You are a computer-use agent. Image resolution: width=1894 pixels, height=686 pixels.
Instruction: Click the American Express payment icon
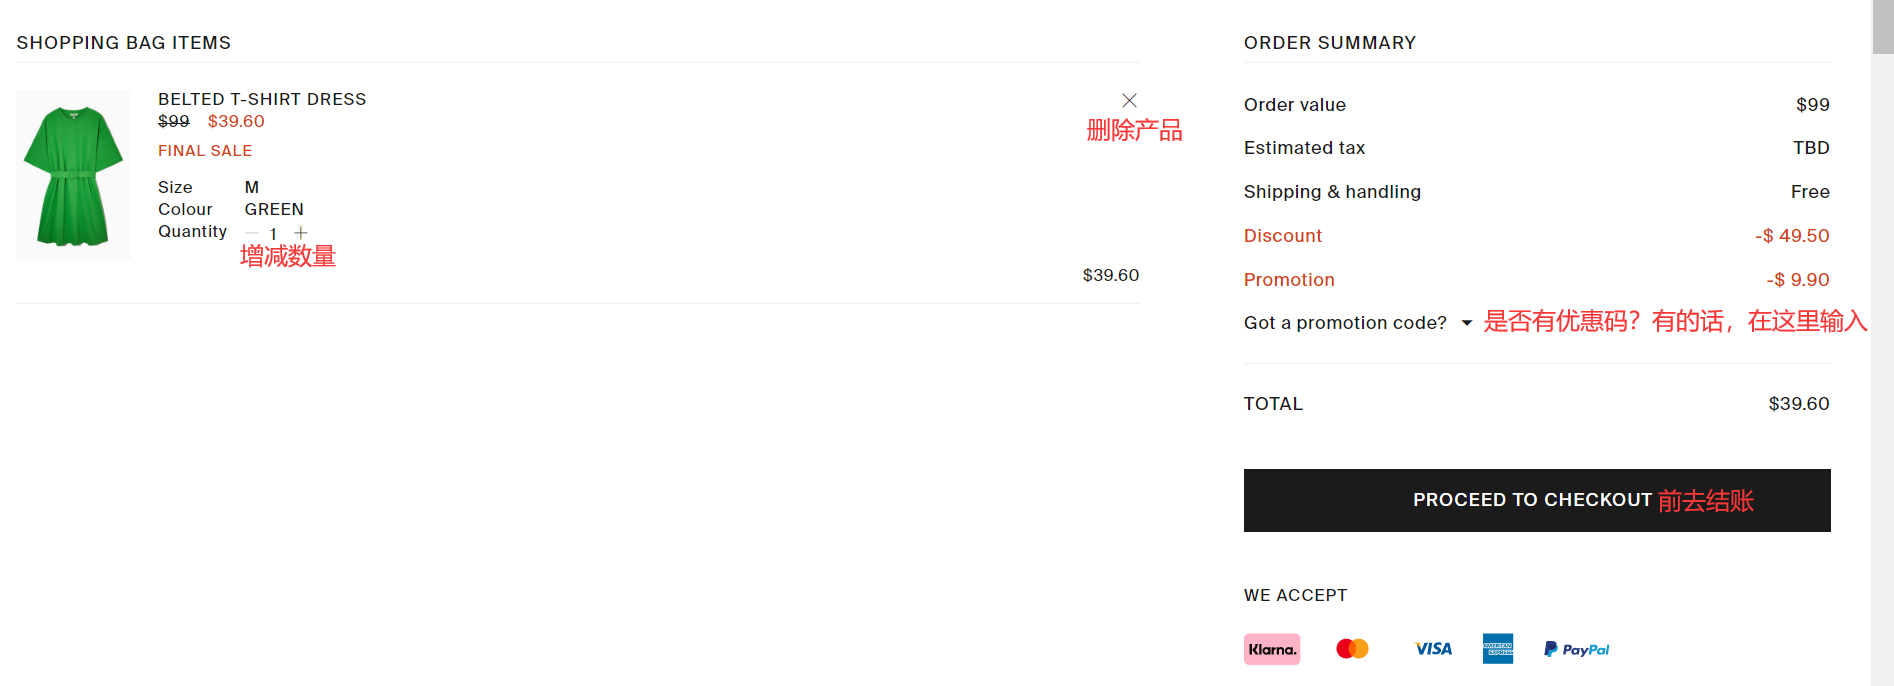[x=1497, y=649]
